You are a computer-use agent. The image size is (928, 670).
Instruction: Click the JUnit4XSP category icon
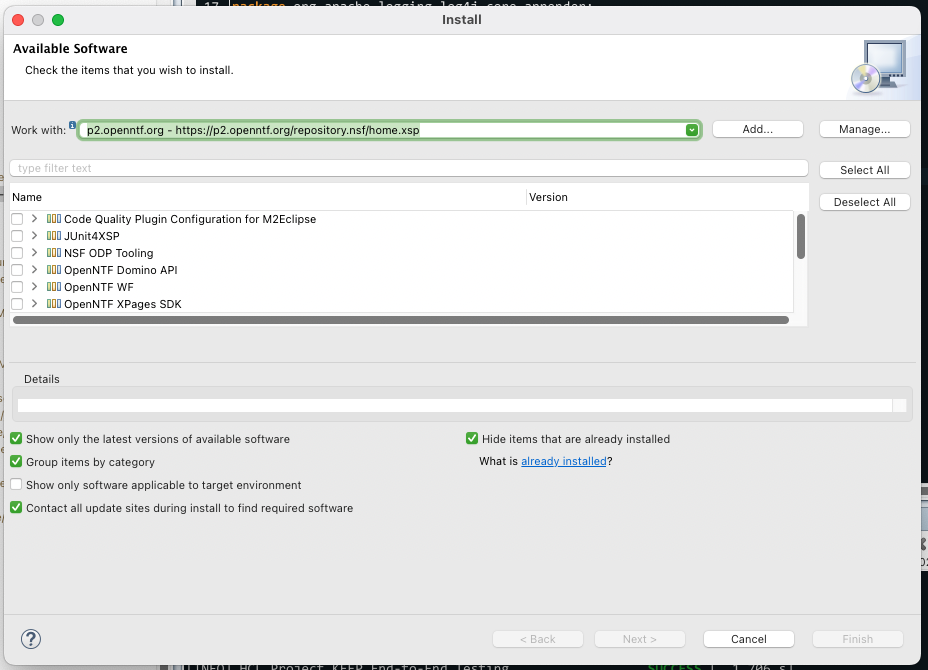pyautogui.click(x=54, y=236)
